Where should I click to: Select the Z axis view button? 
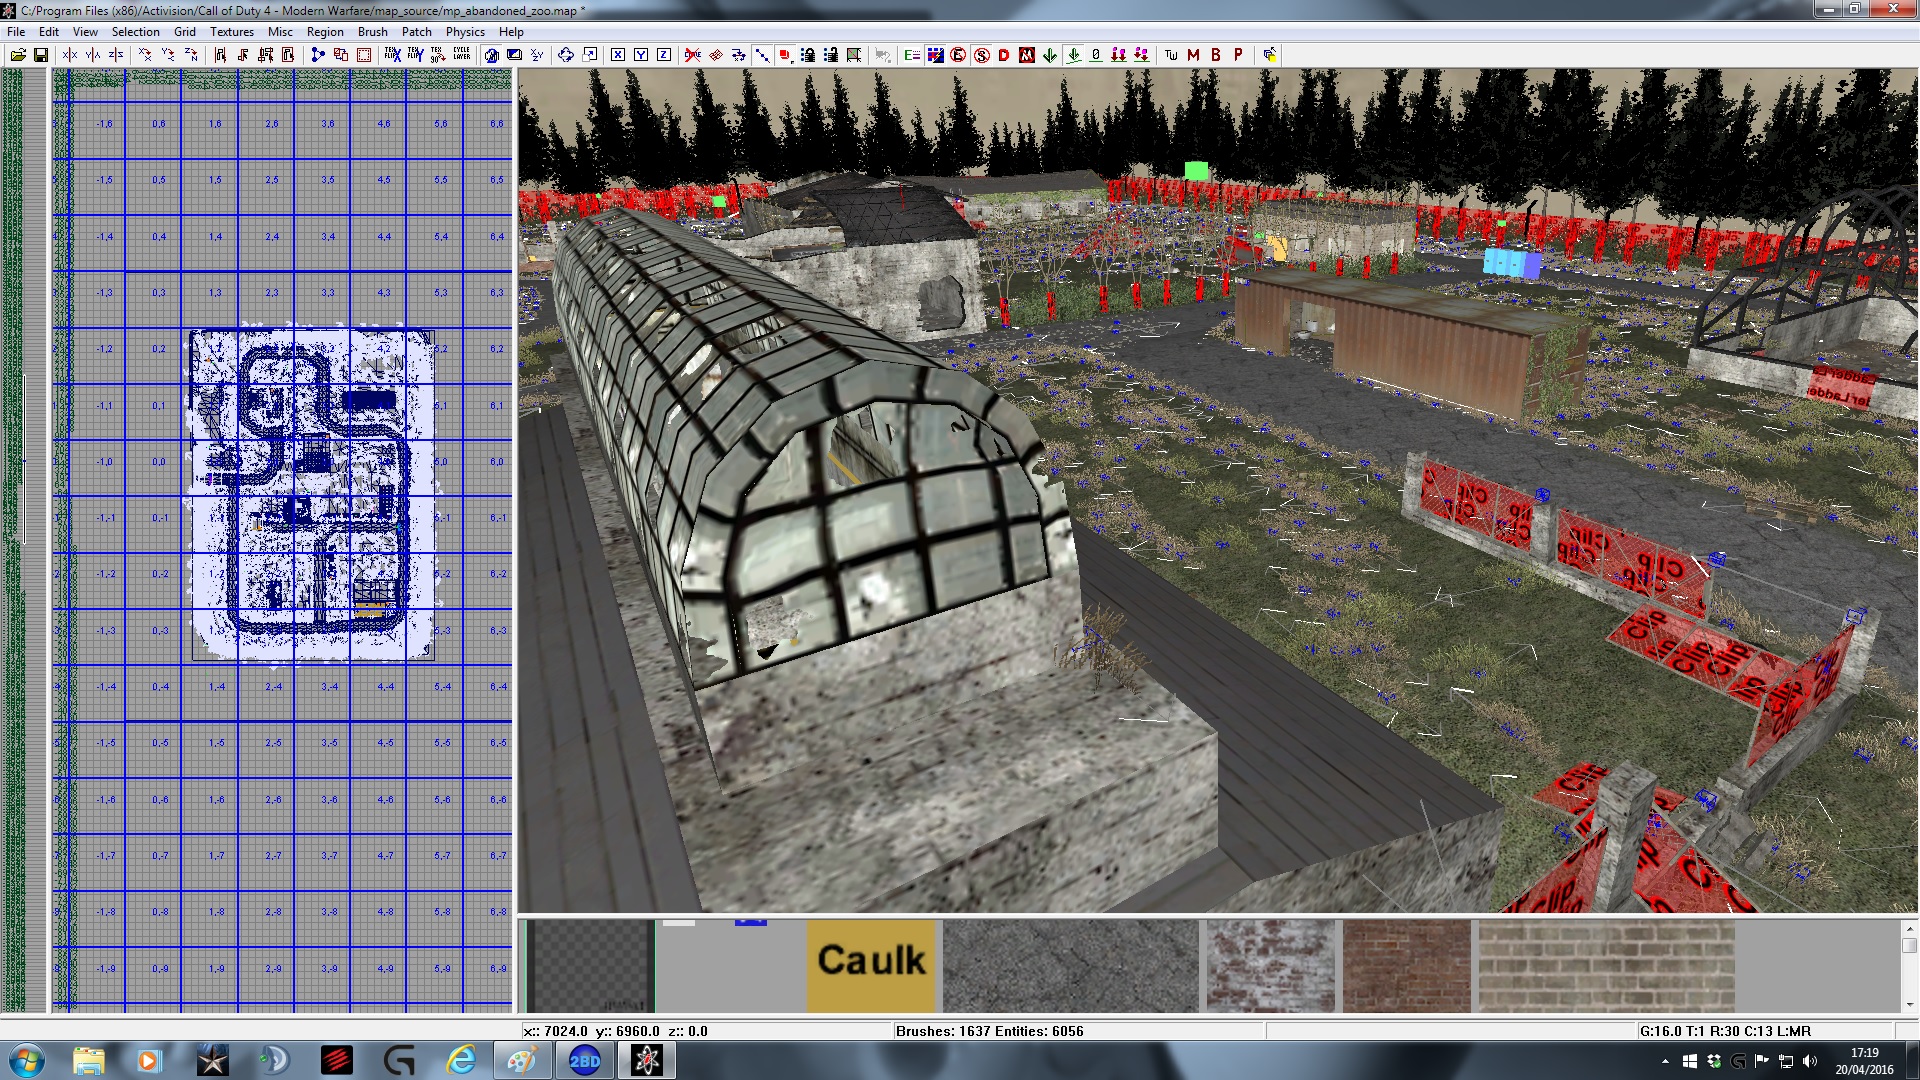pos(664,55)
